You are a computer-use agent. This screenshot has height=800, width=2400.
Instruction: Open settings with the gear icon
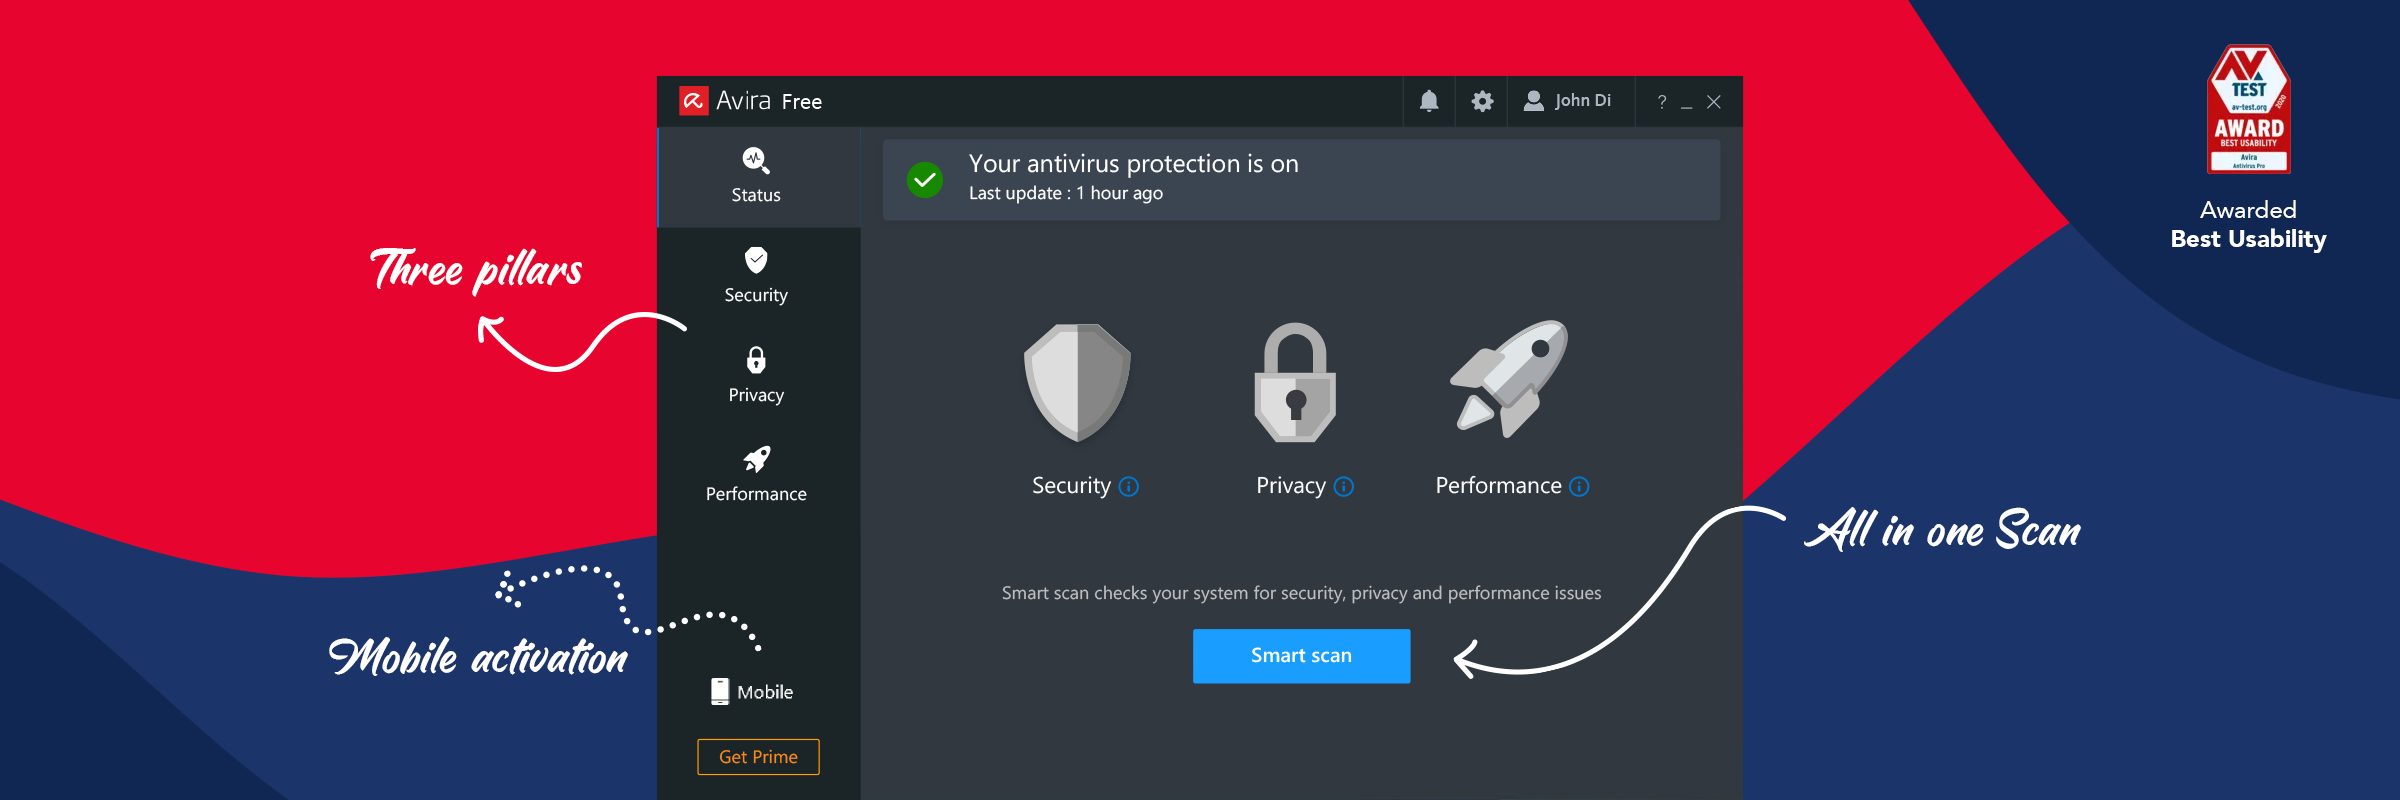pos(1481,101)
